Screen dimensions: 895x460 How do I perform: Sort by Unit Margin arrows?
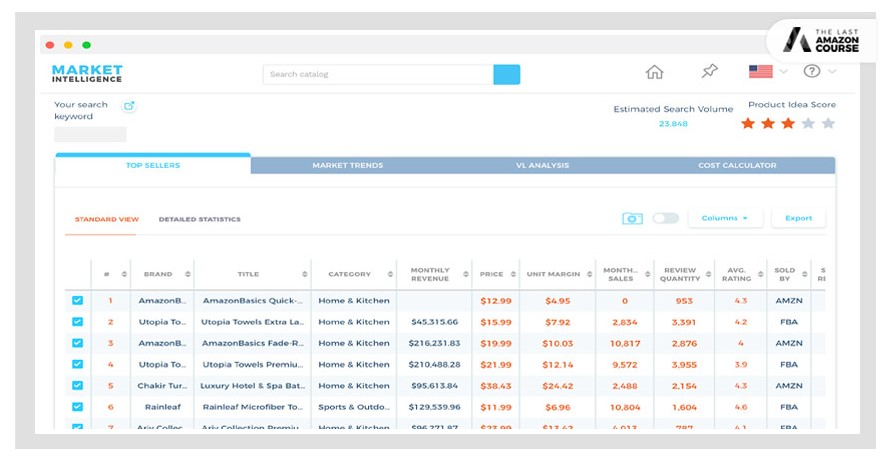(589, 275)
